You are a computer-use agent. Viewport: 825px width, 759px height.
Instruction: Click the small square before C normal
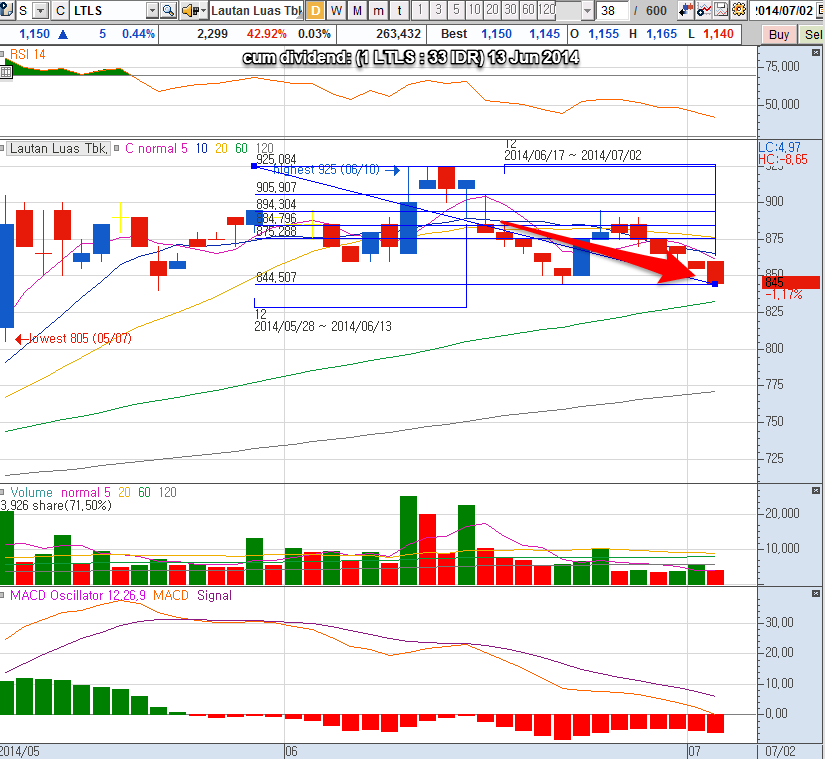pyautogui.click(x=117, y=148)
